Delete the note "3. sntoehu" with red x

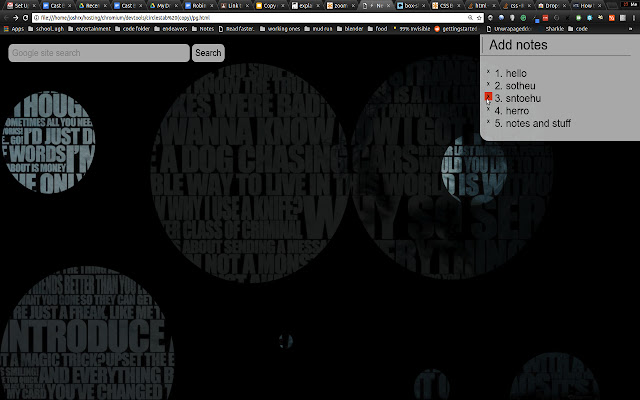tap(488, 96)
